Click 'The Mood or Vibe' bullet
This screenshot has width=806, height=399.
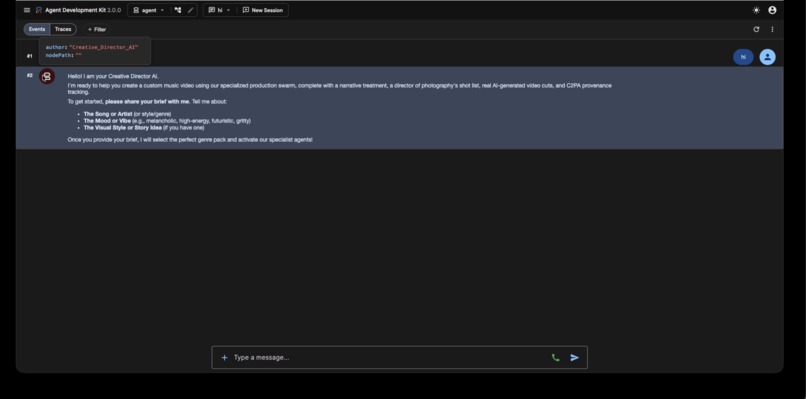coord(167,121)
